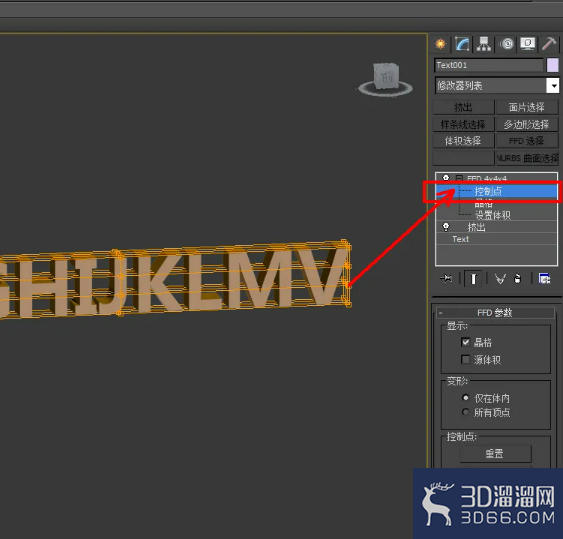The width and height of the screenshot is (563, 539).
Task: Select the FFD 4x4x4 modifier name
Action: 487,178
